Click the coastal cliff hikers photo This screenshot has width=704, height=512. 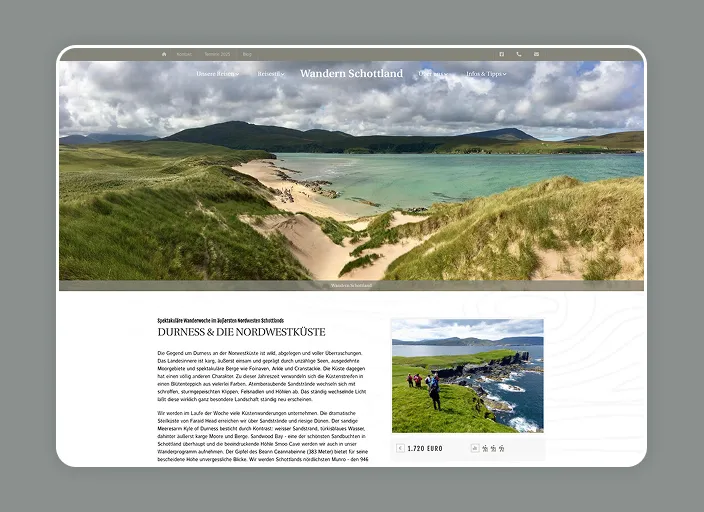point(467,375)
